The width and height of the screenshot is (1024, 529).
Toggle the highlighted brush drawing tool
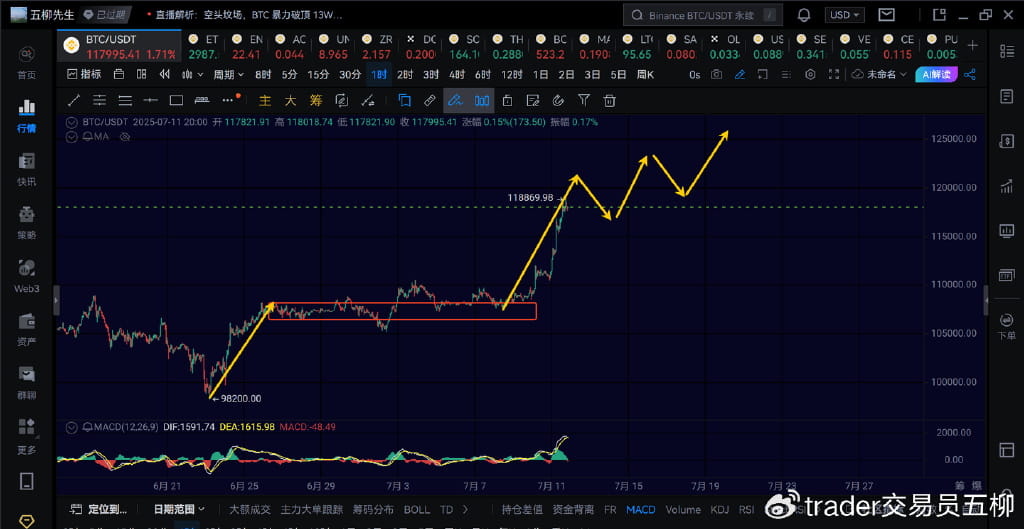click(x=456, y=101)
